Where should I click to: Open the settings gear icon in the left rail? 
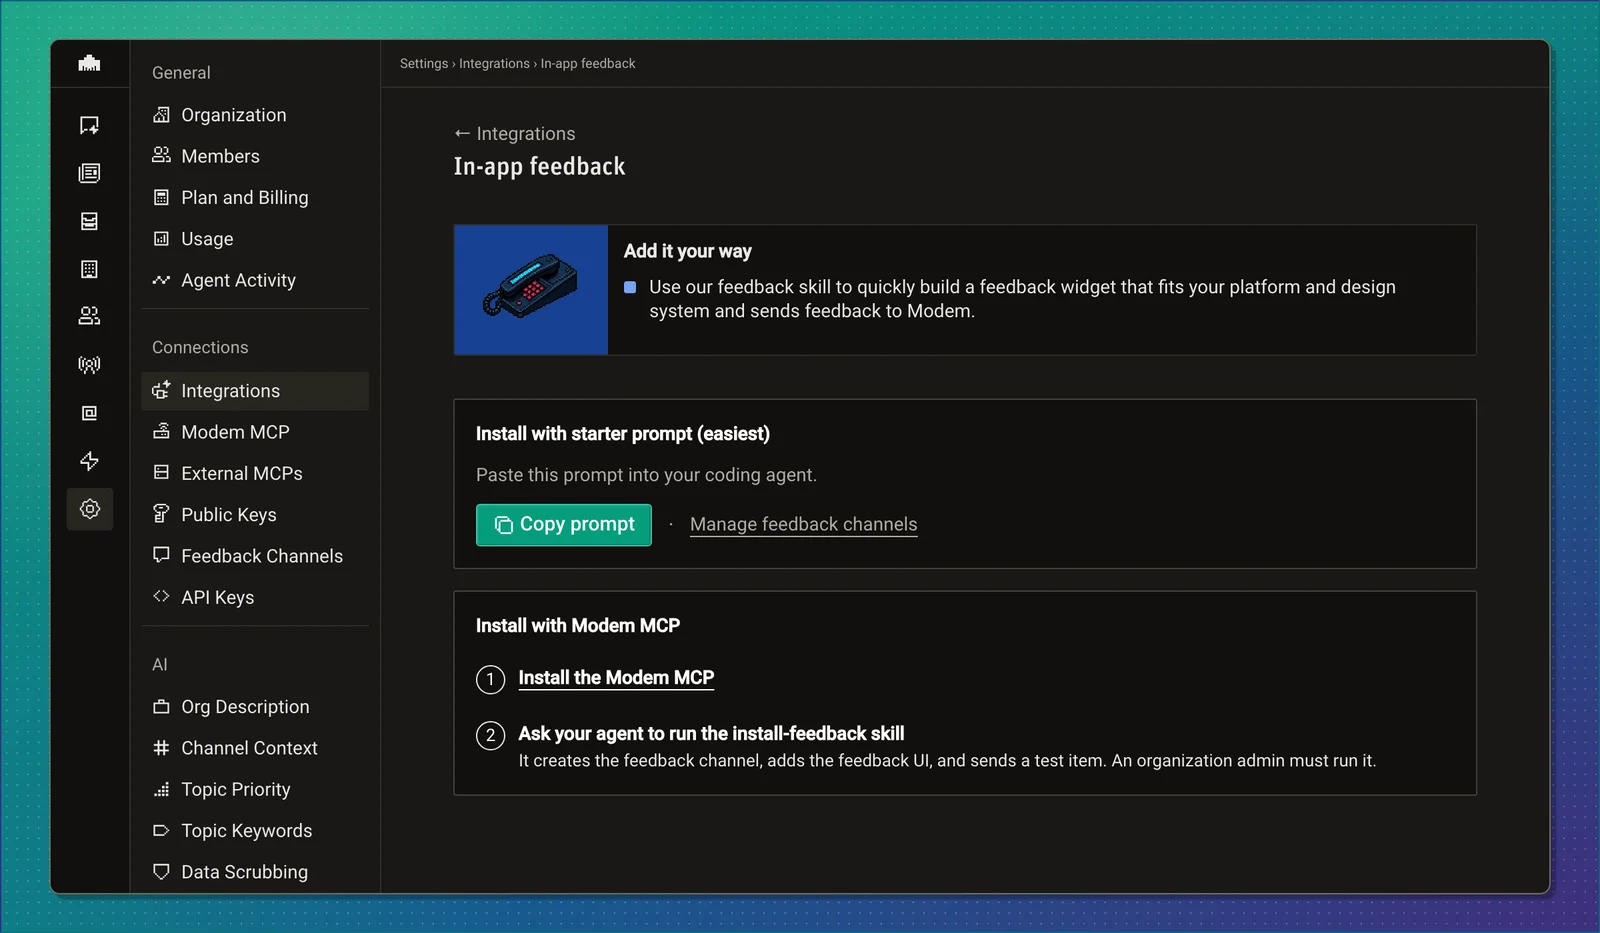(x=89, y=509)
